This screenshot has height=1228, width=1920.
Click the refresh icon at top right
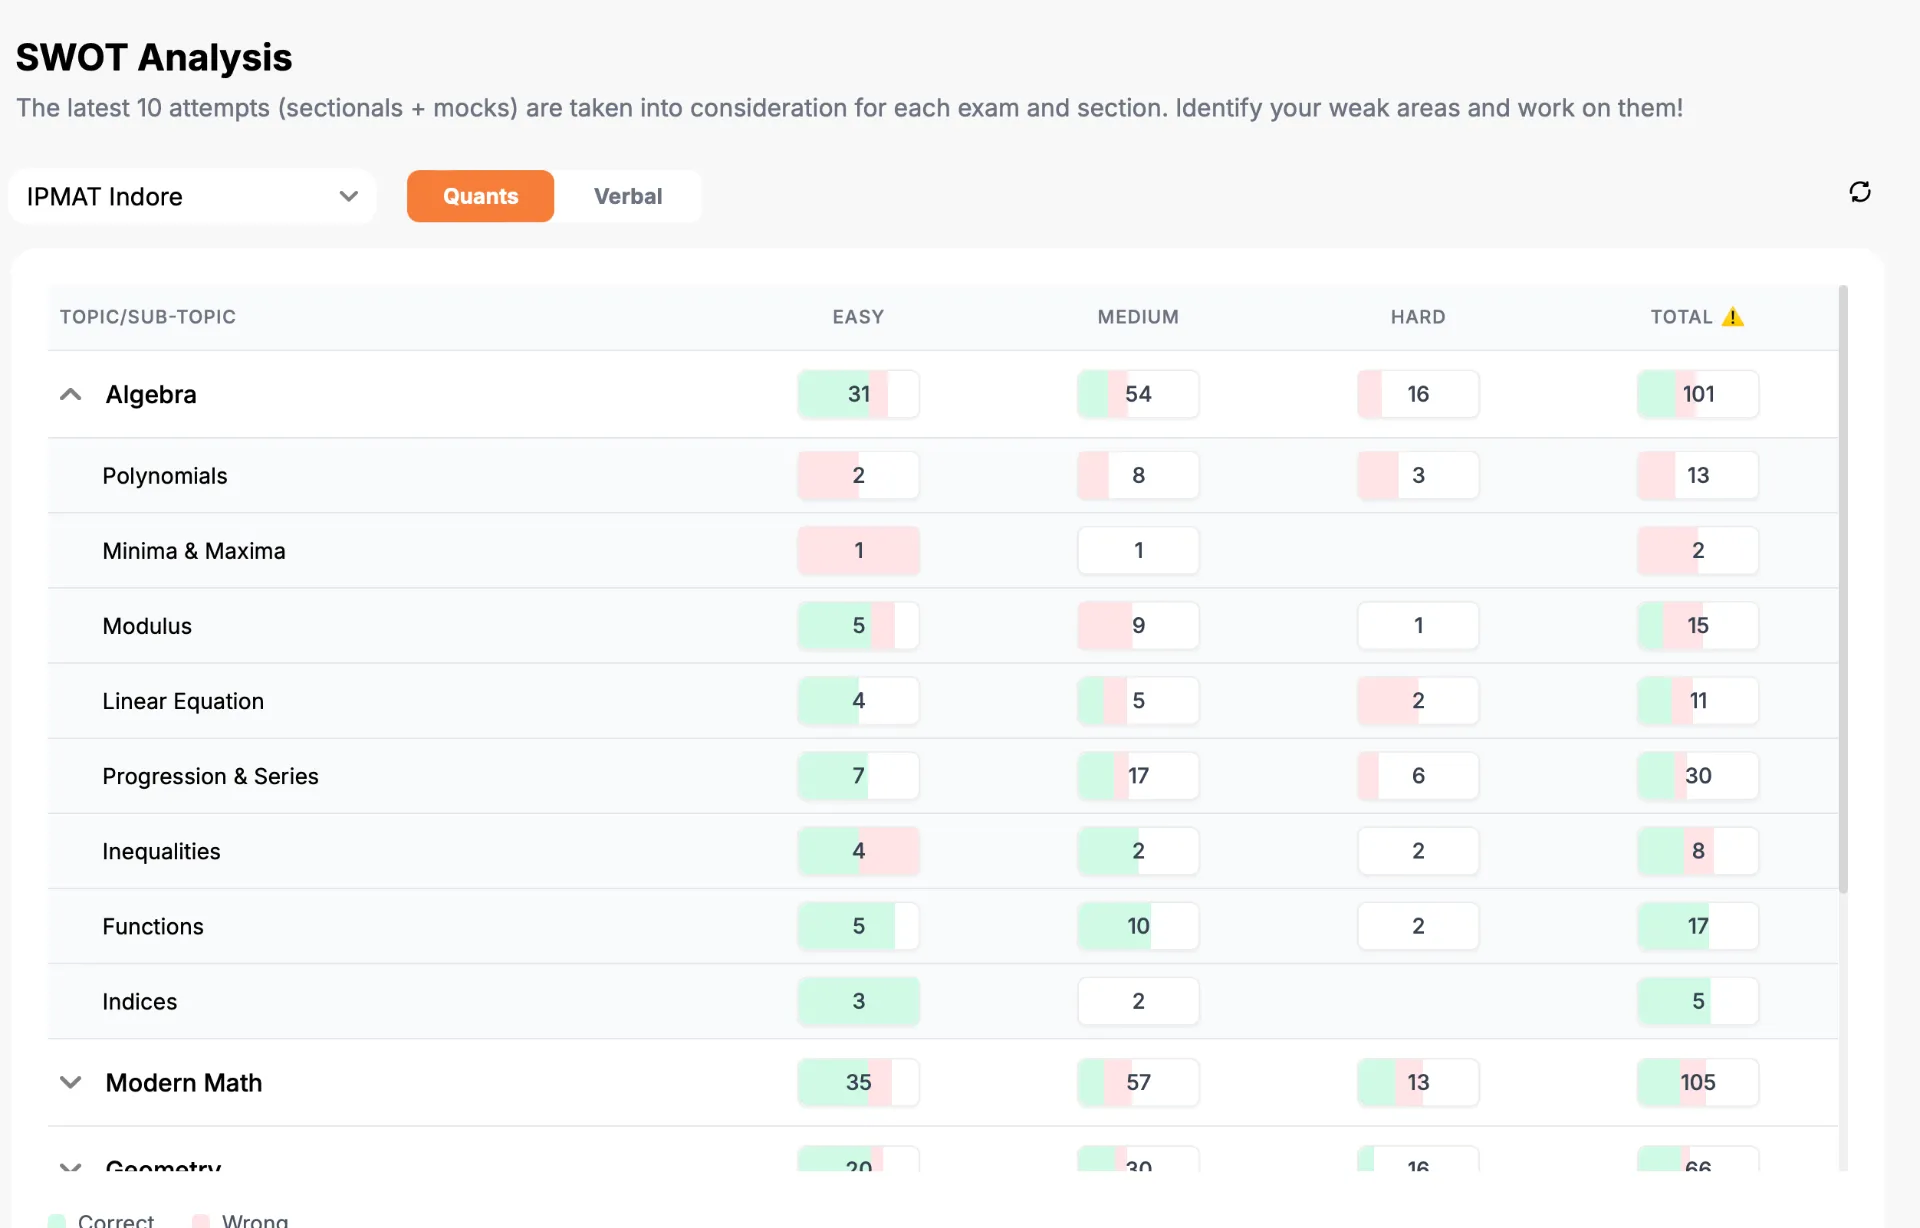1859,192
